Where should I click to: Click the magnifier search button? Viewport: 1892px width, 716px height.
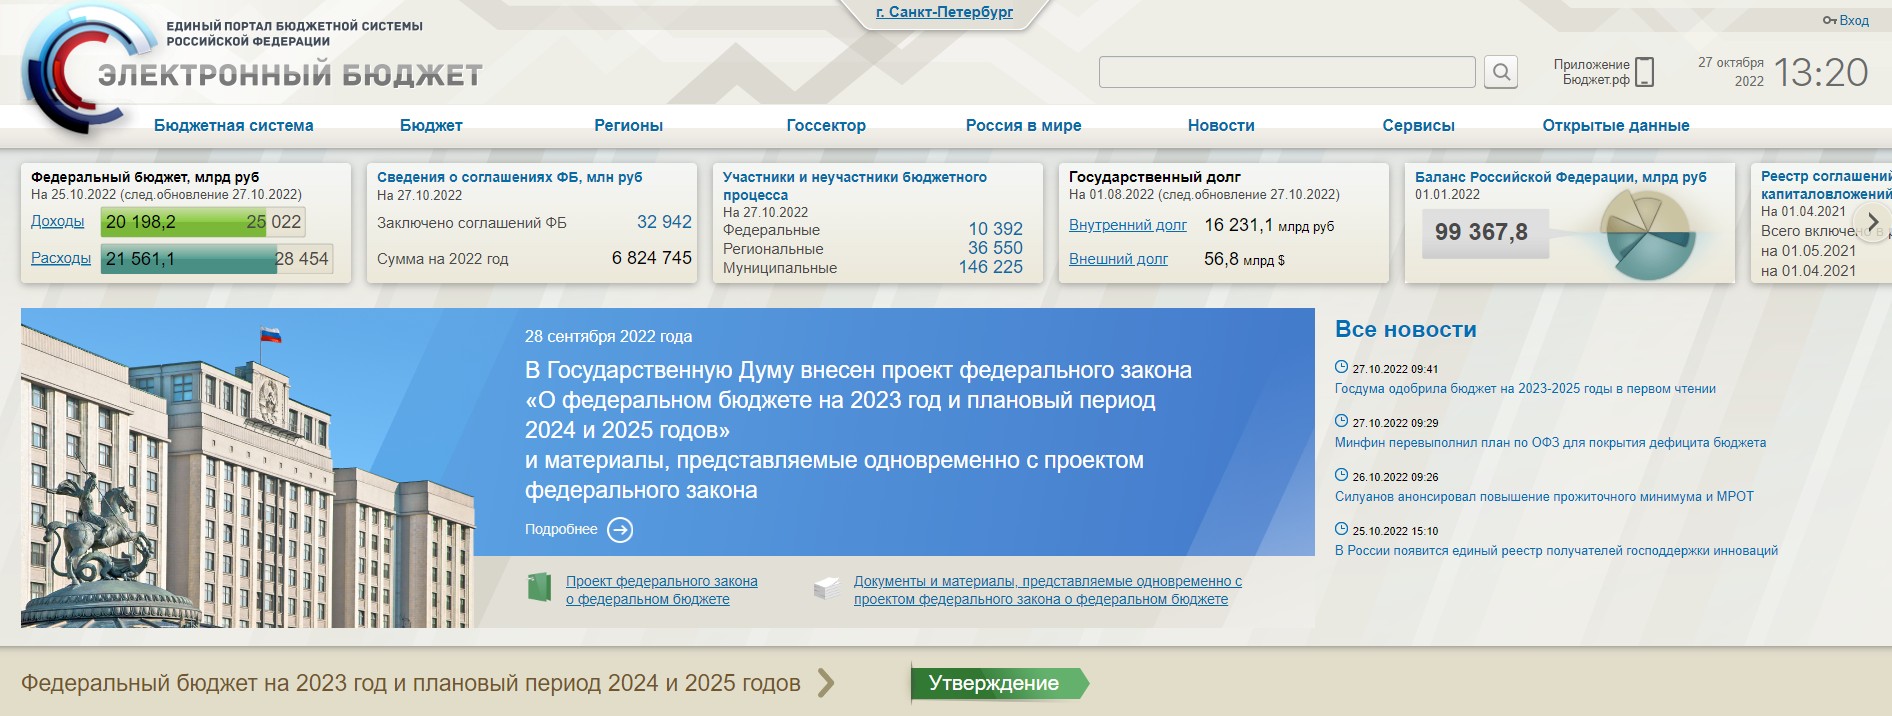1501,72
